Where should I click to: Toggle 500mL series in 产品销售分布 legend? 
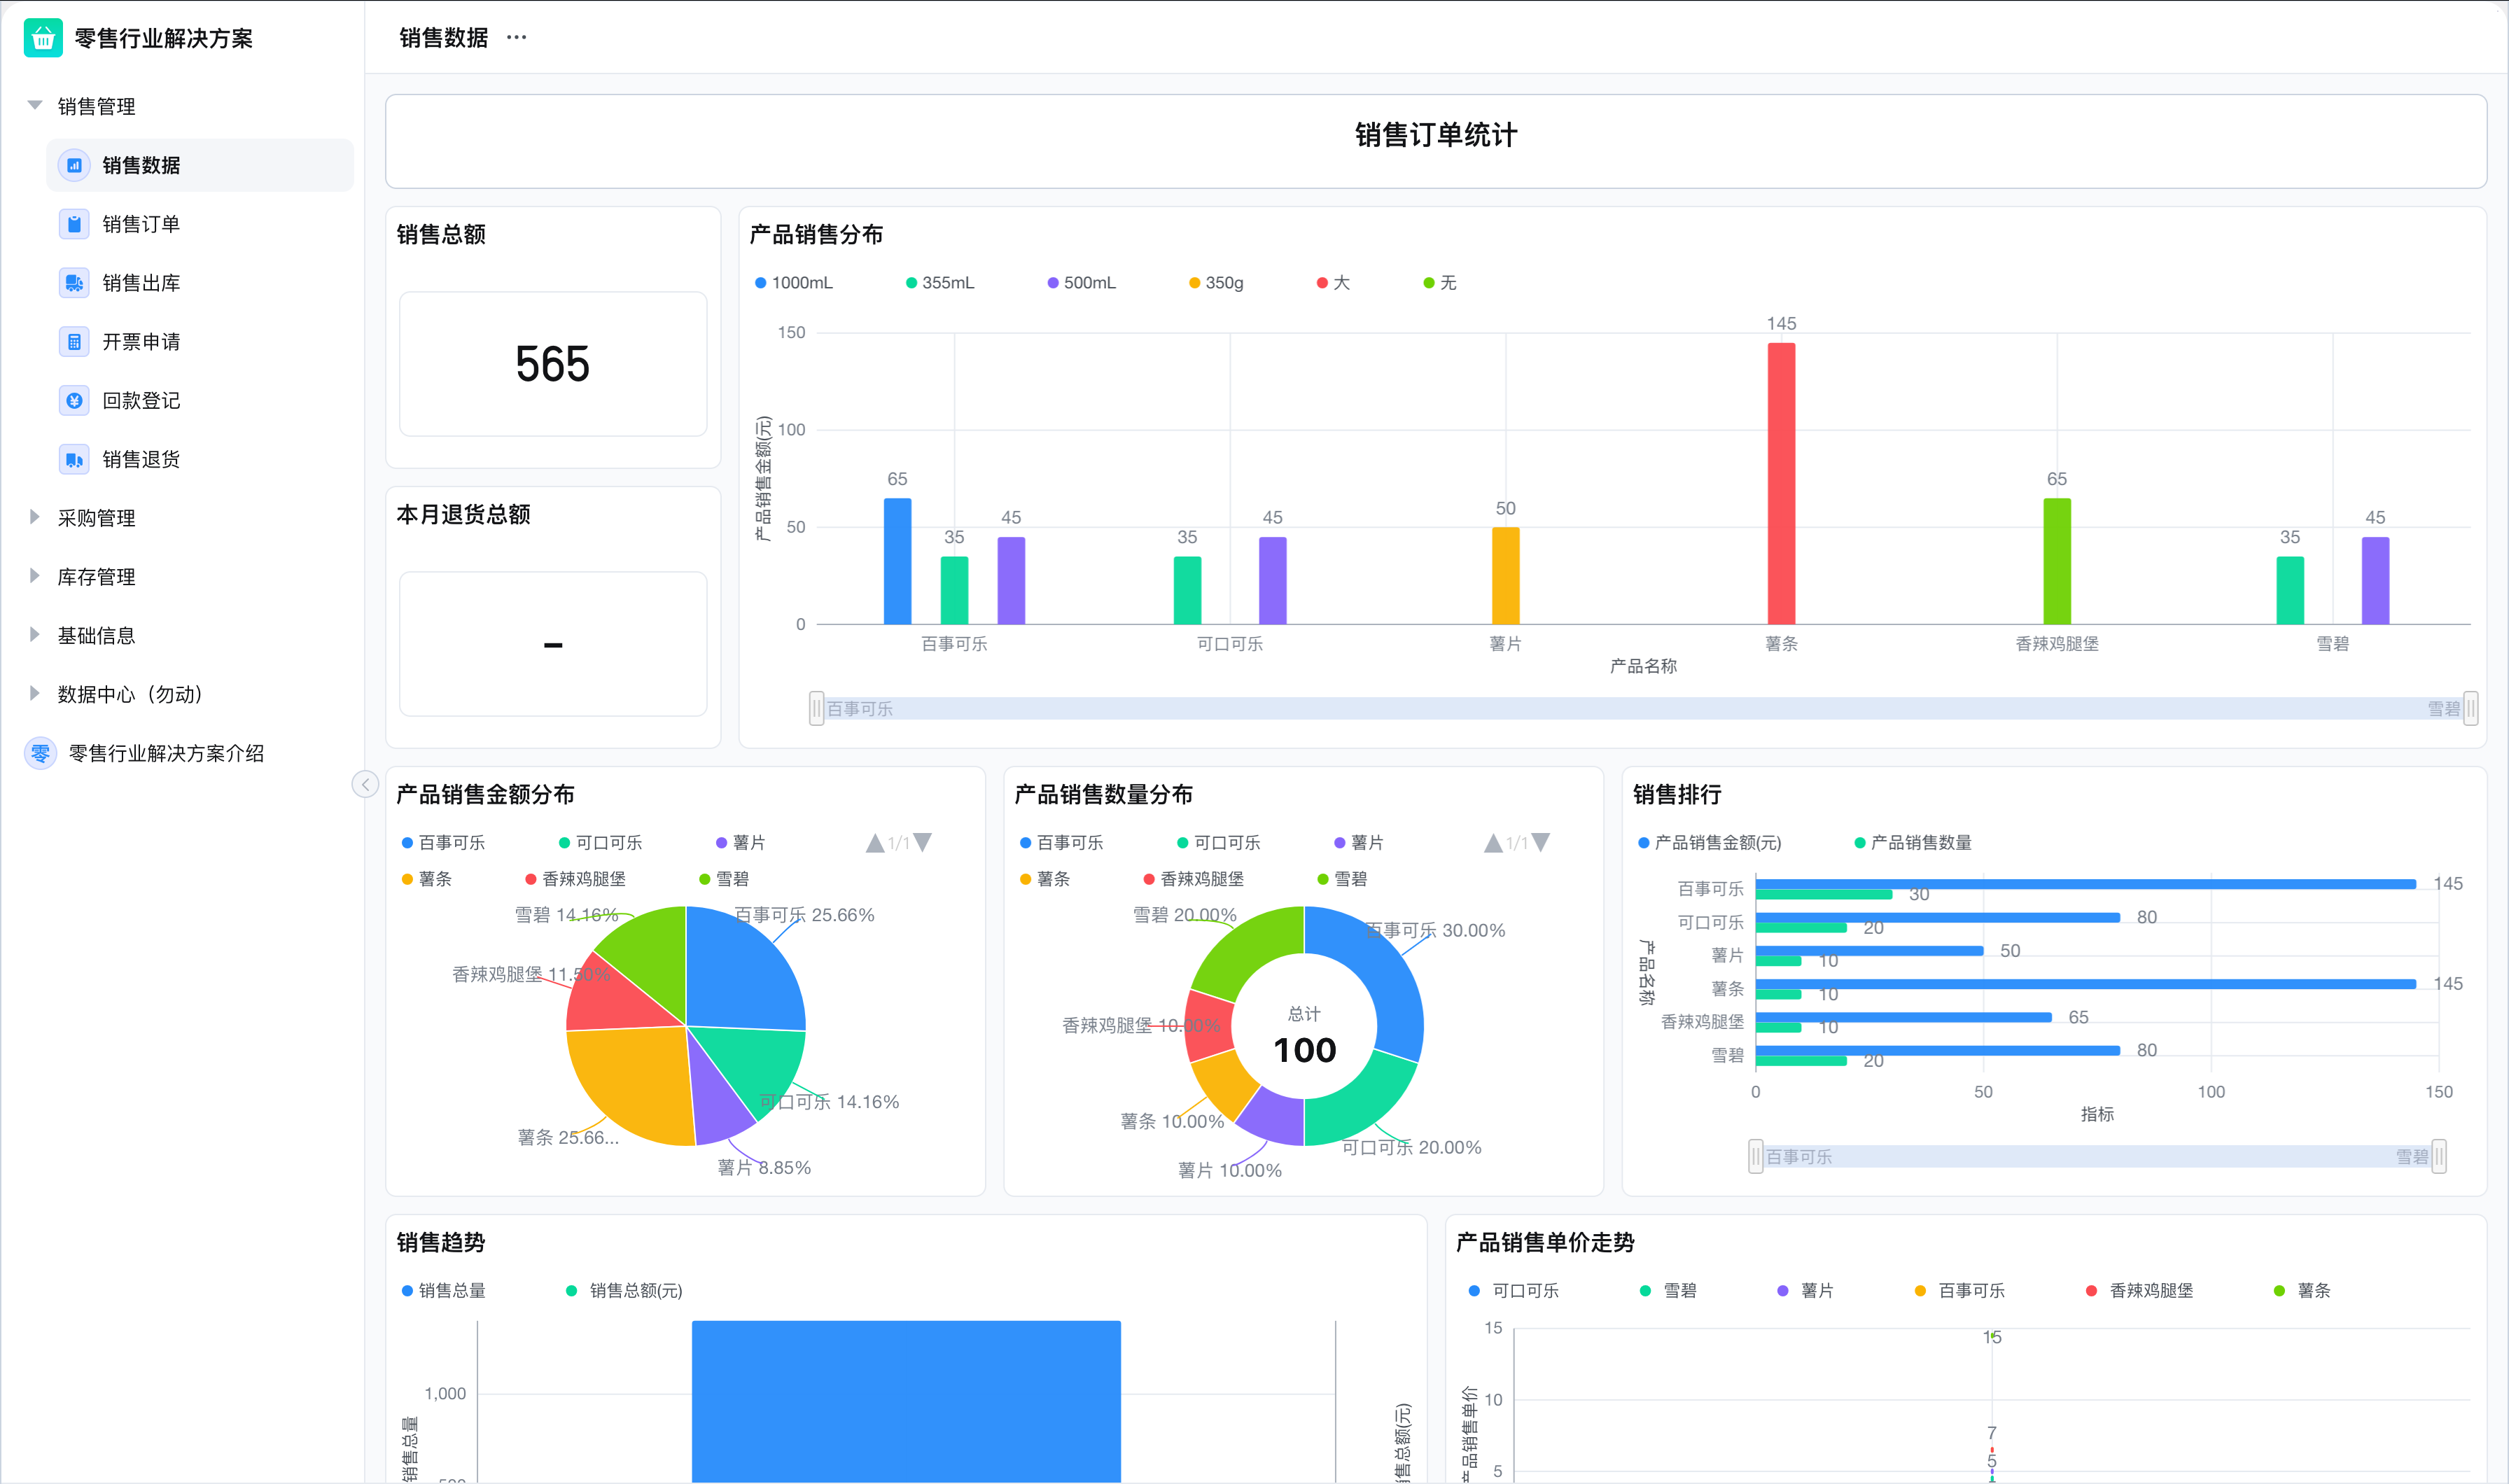pyautogui.click(x=1082, y=283)
